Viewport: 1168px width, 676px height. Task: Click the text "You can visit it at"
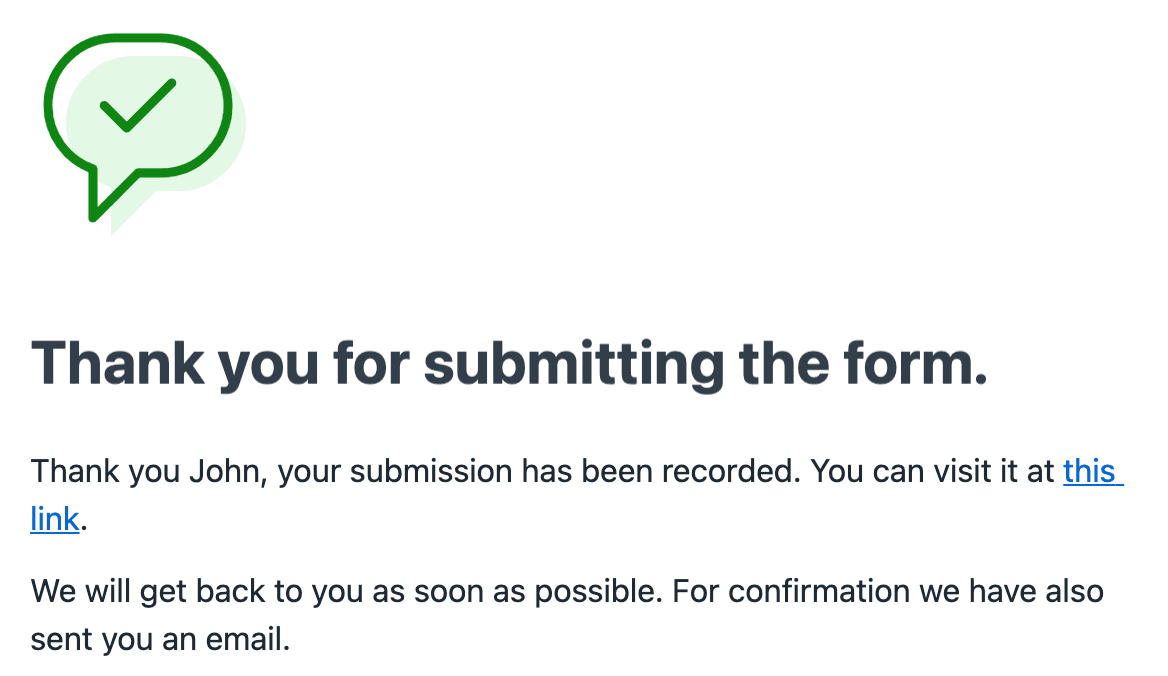point(933,471)
